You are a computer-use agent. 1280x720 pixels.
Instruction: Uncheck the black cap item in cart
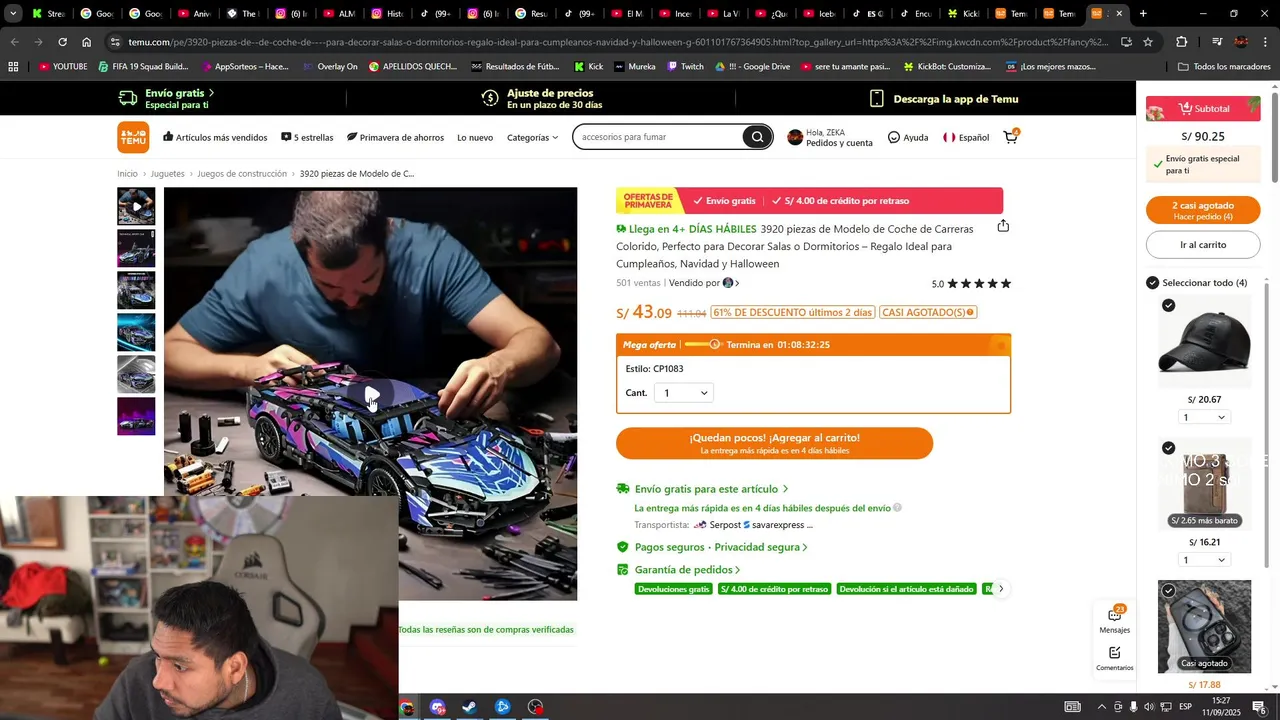(1169, 305)
